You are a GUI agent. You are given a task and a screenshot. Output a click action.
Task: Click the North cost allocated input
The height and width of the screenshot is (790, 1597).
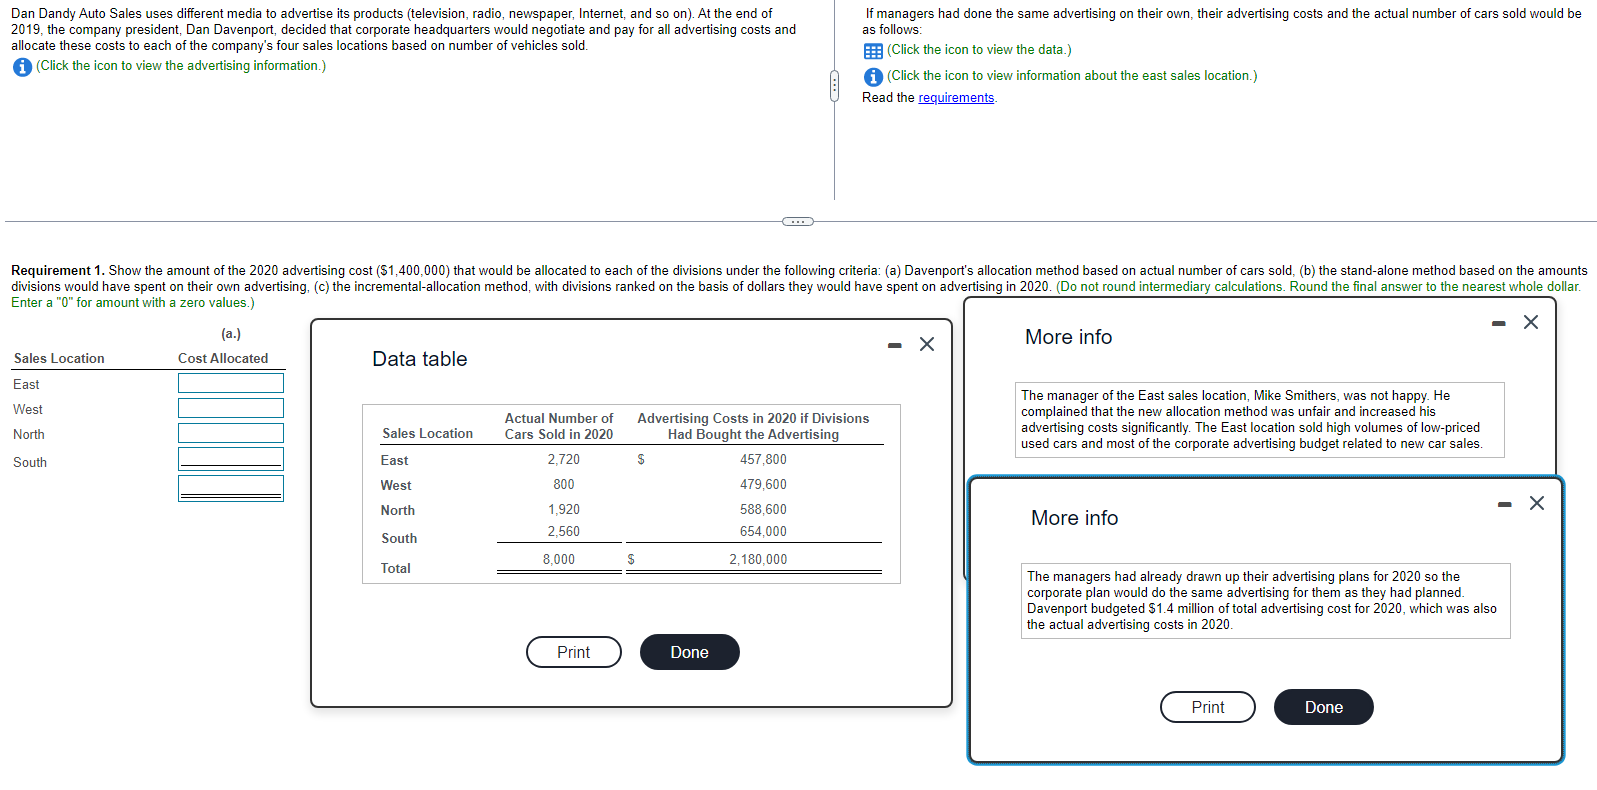coord(231,433)
